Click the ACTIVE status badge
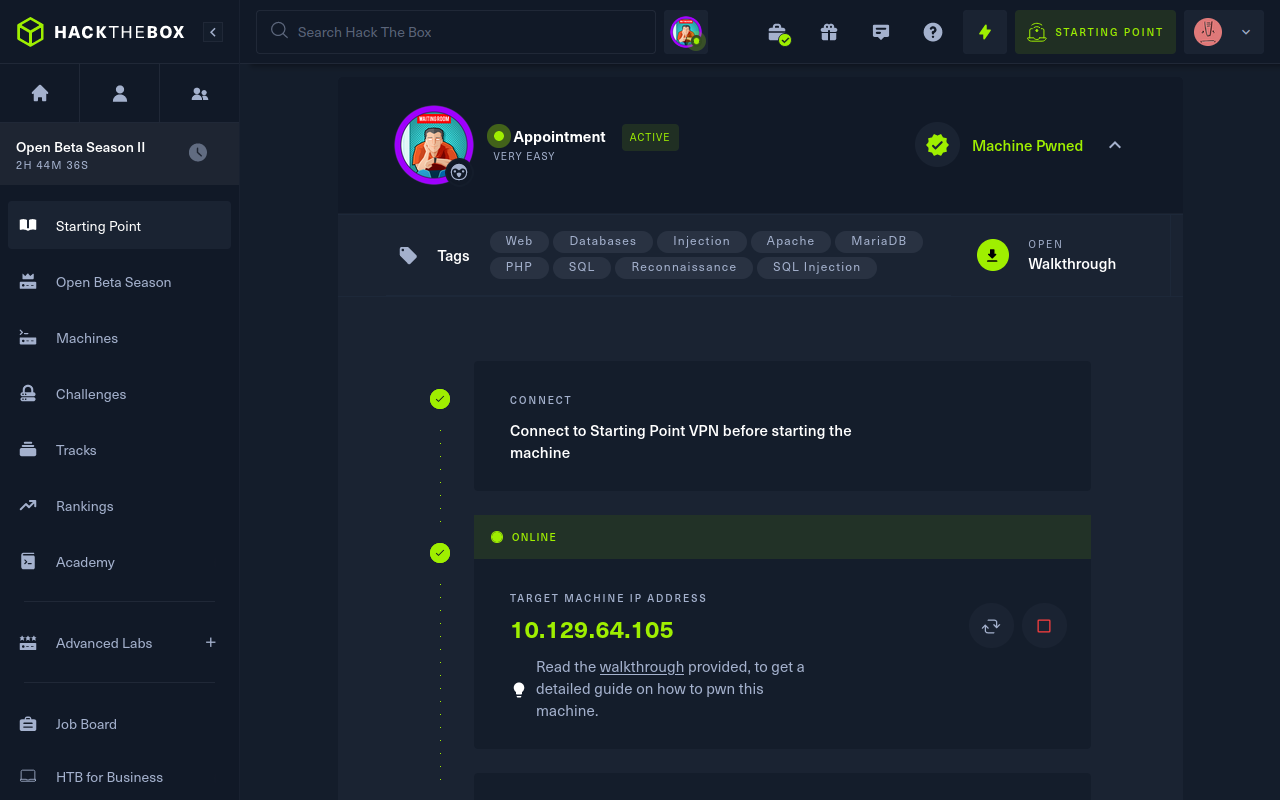Screen dimensions: 1280x800 tap(650, 137)
